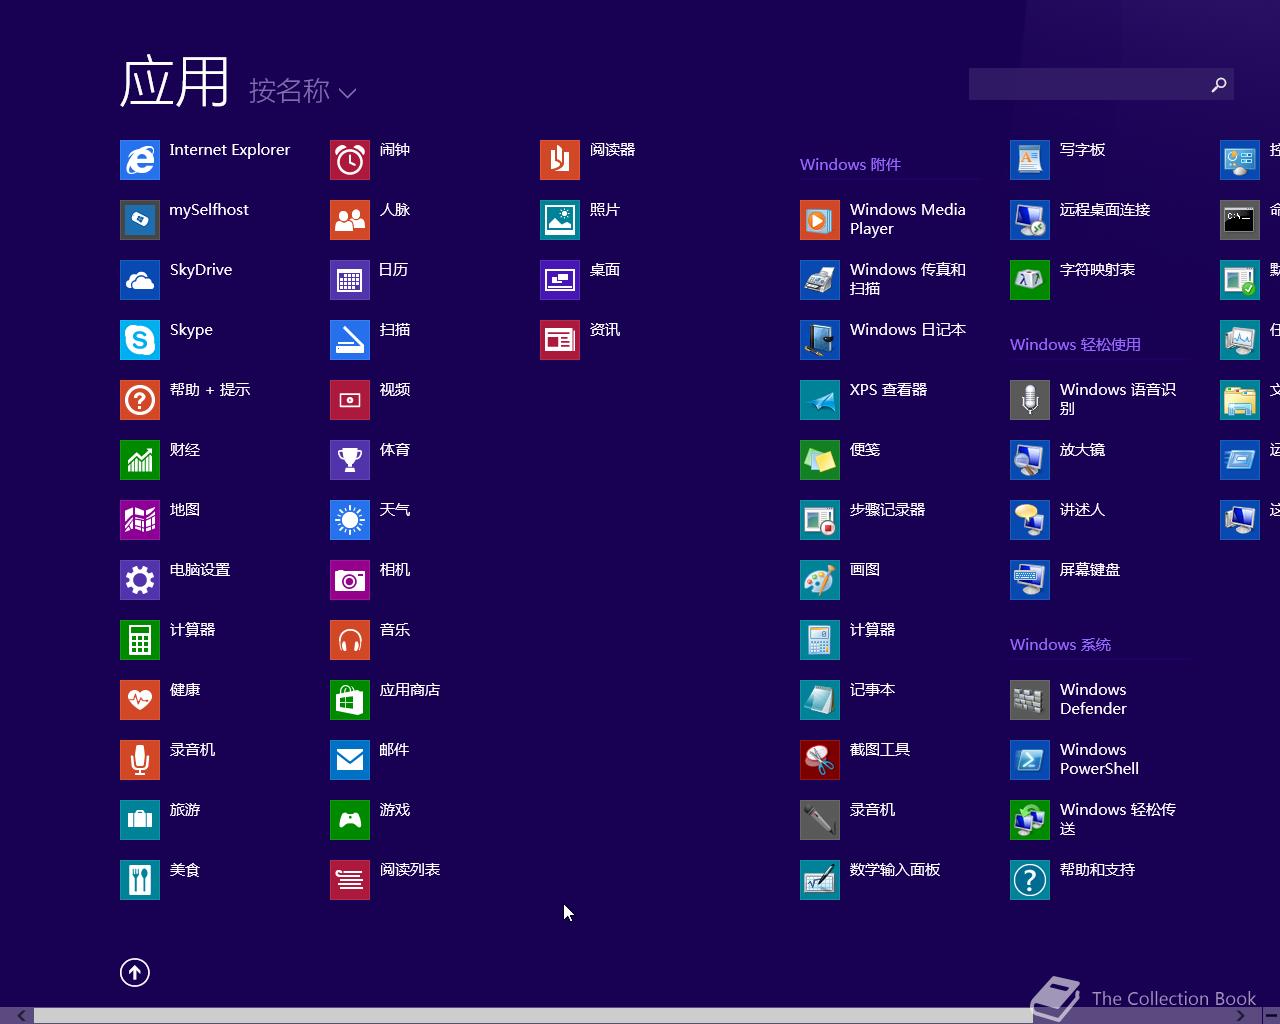The height and width of the screenshot is (1024, 1280).
Task: Open the 扫描 scan app
Action: [350, 340]
